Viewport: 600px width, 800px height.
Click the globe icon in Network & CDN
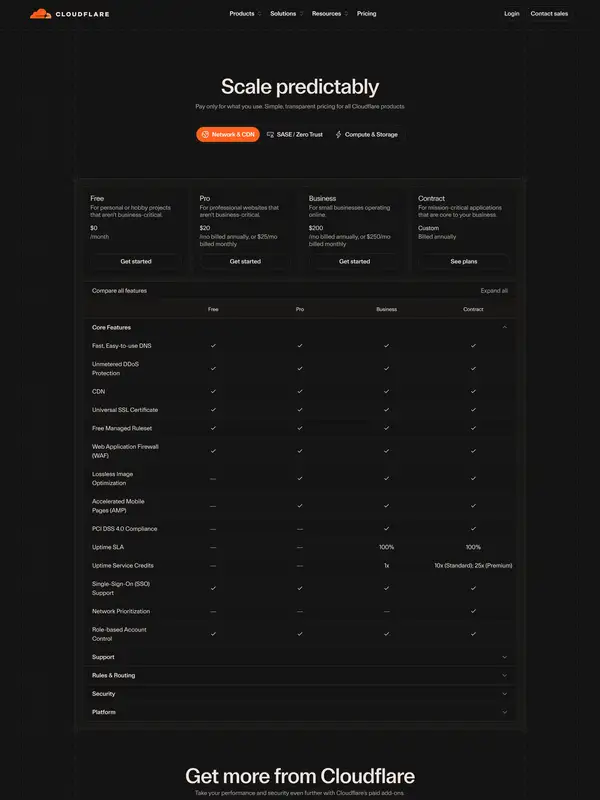pyautogui.click(x=205, y=135)
